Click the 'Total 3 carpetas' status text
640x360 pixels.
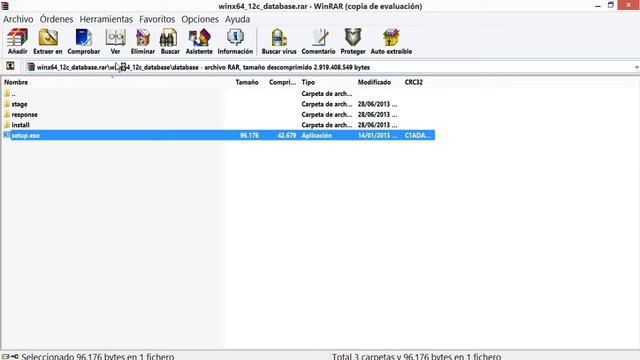coord(416,356)
